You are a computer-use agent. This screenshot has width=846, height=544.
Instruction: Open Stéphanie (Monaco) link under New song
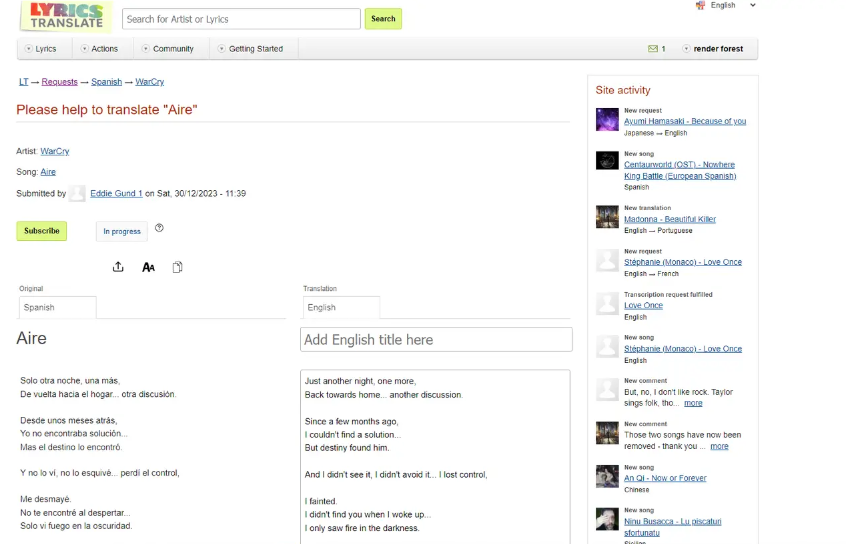[683, 349]
